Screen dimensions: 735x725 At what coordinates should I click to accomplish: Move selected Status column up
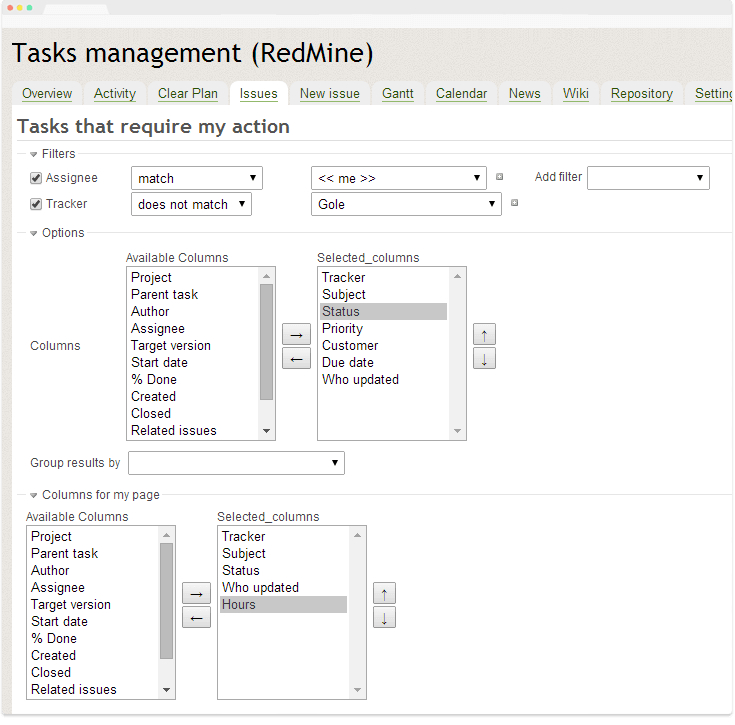click(x=484, y=334)
